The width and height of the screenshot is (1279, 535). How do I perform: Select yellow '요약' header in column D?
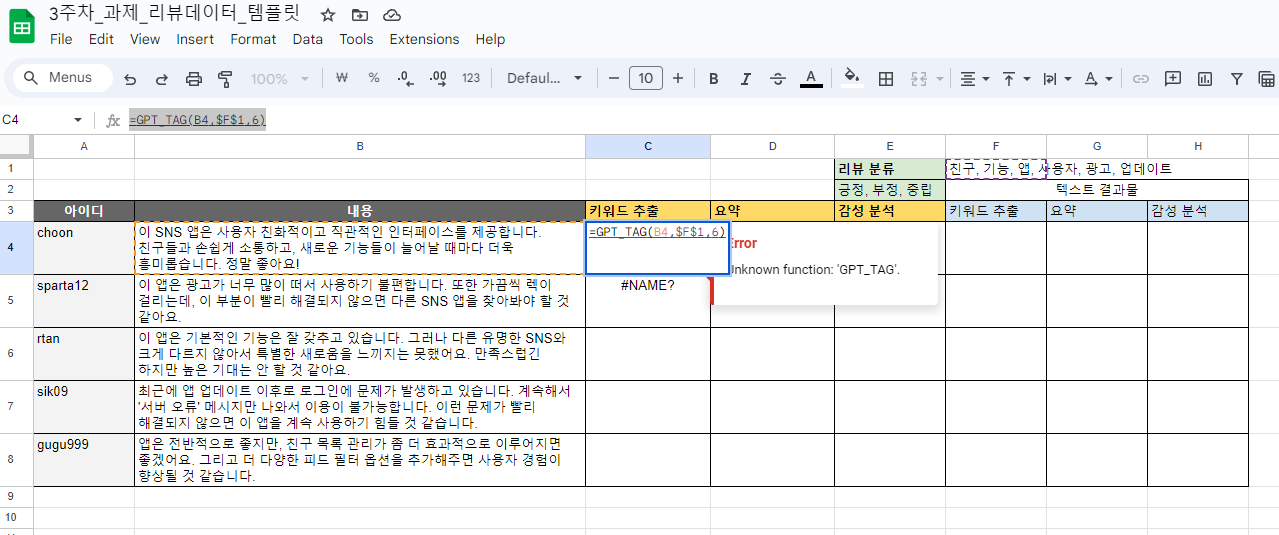coord(772,211)
